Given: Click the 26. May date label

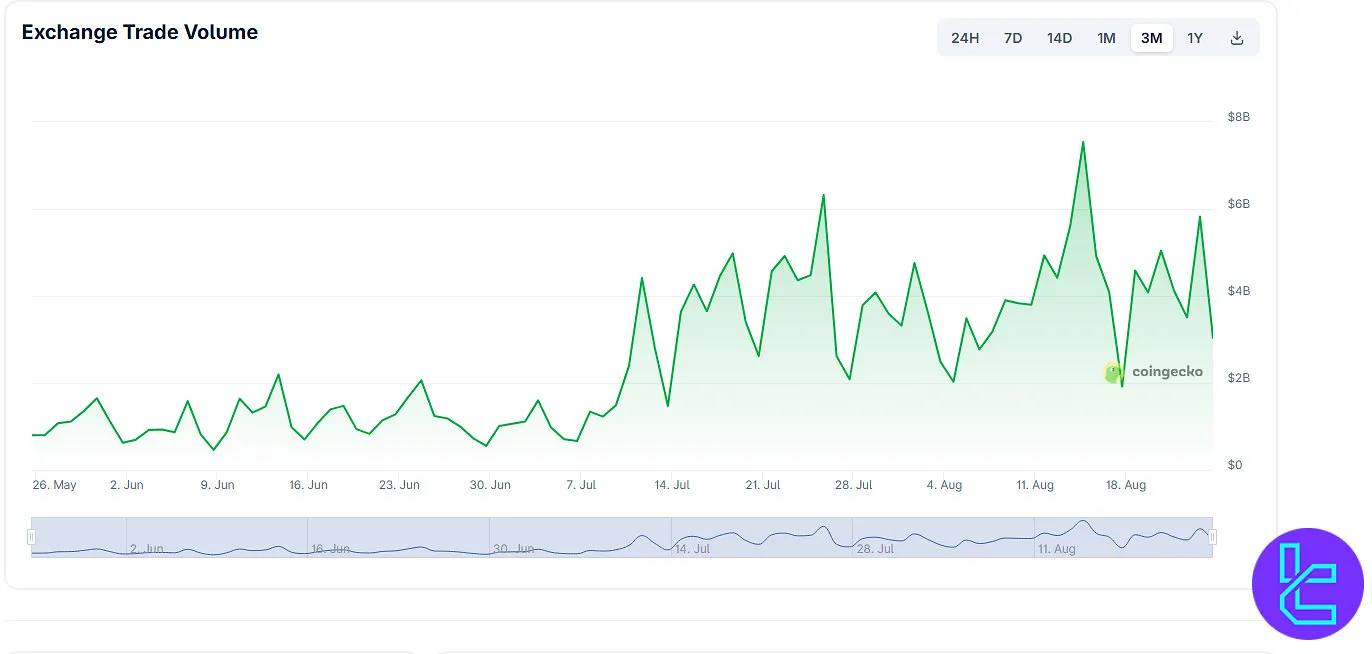Looking at the screenshot, I should tap(54, 485).
